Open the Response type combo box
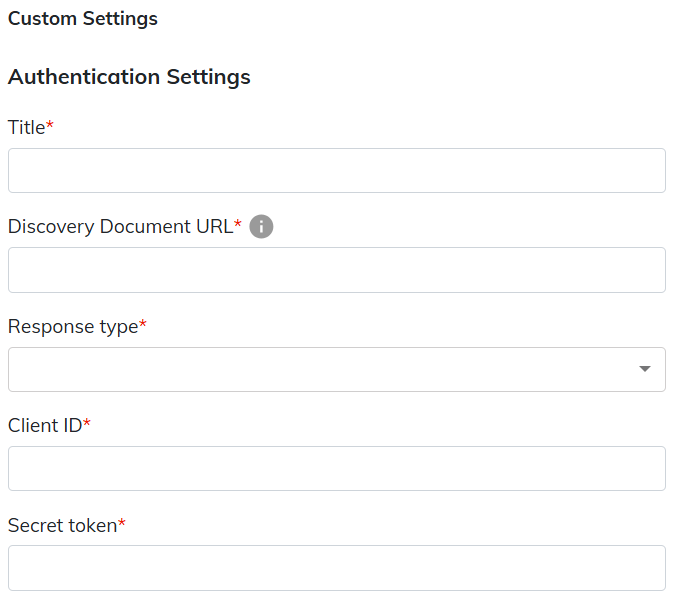This screenshot has width=677, height=615. point(320,369)
